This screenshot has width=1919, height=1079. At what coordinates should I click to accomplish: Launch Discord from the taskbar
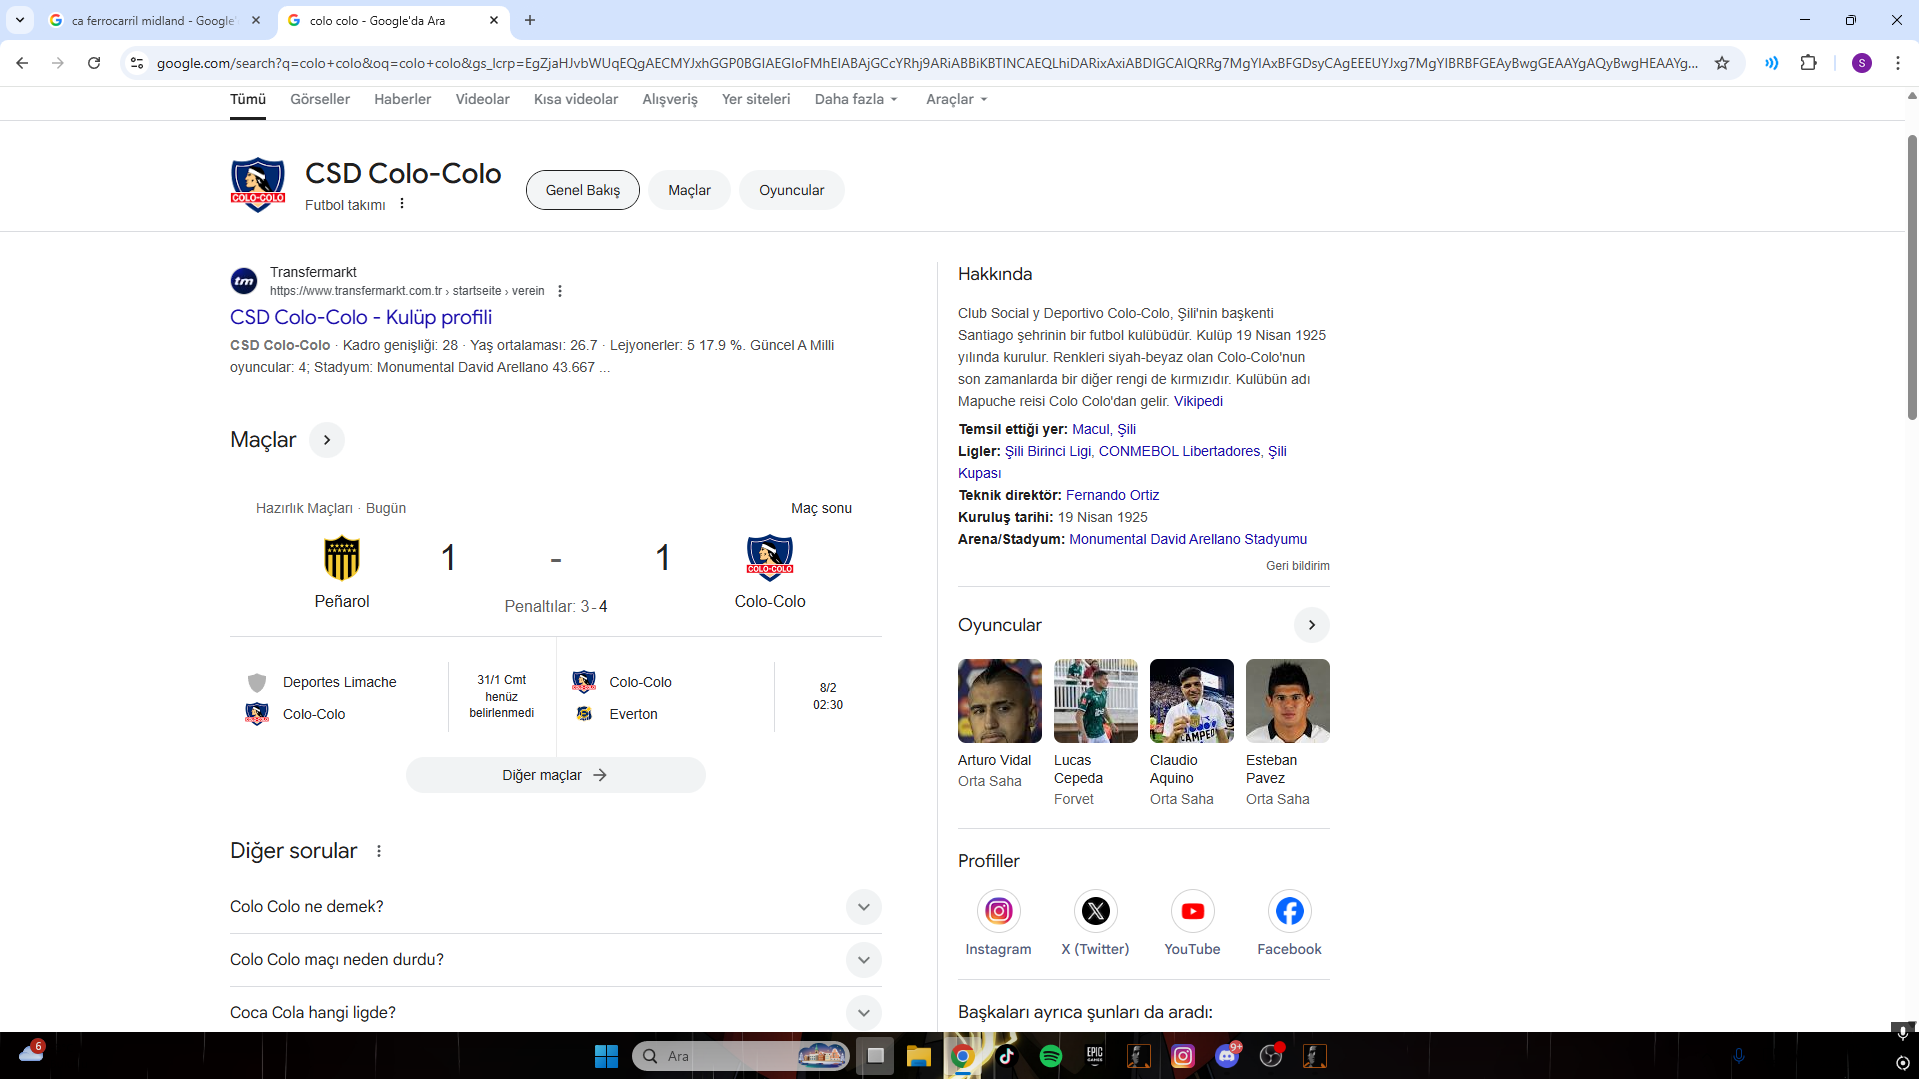(1227, 1056)
